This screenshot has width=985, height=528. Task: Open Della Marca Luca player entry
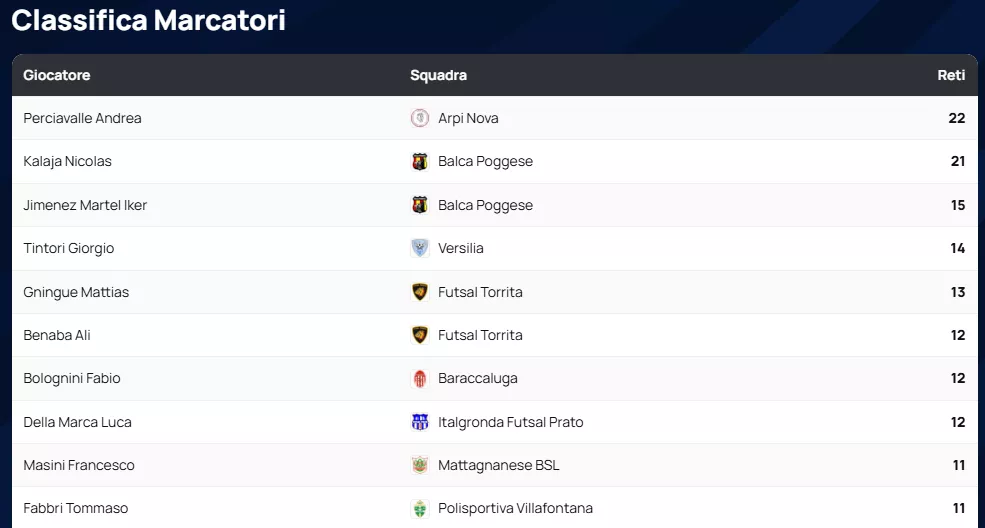[x=77, y=422]
